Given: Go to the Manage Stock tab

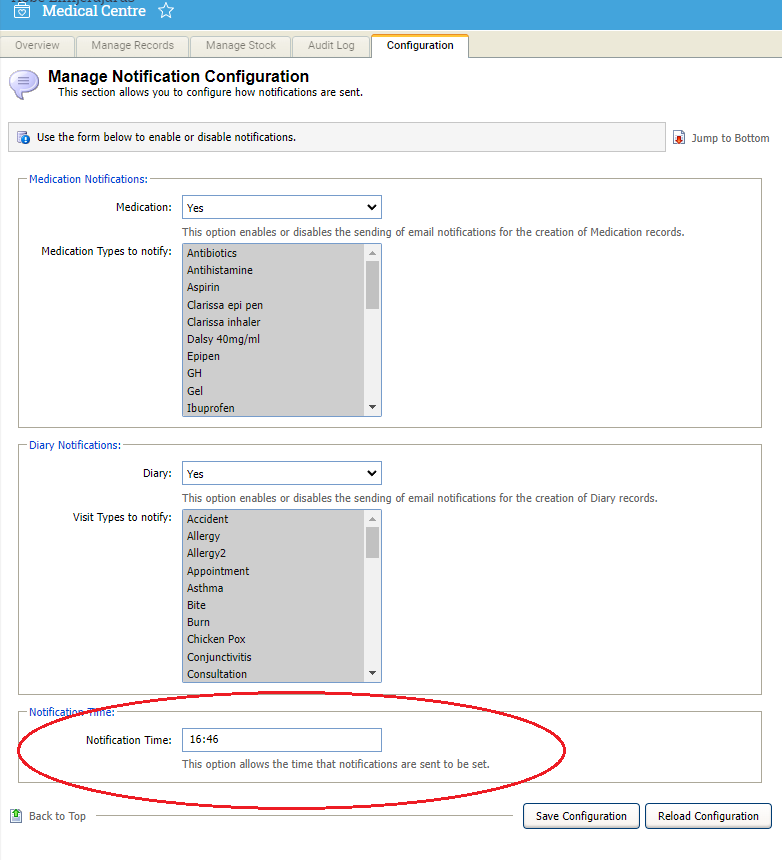Looking at the screenshot, I should [241, 46].
